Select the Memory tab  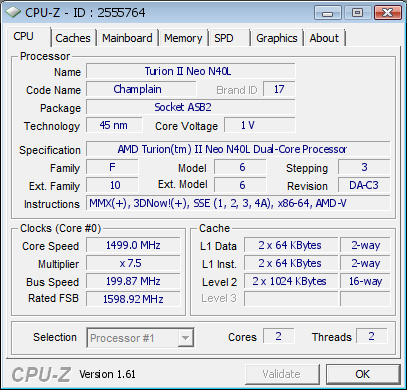(183, 38)
